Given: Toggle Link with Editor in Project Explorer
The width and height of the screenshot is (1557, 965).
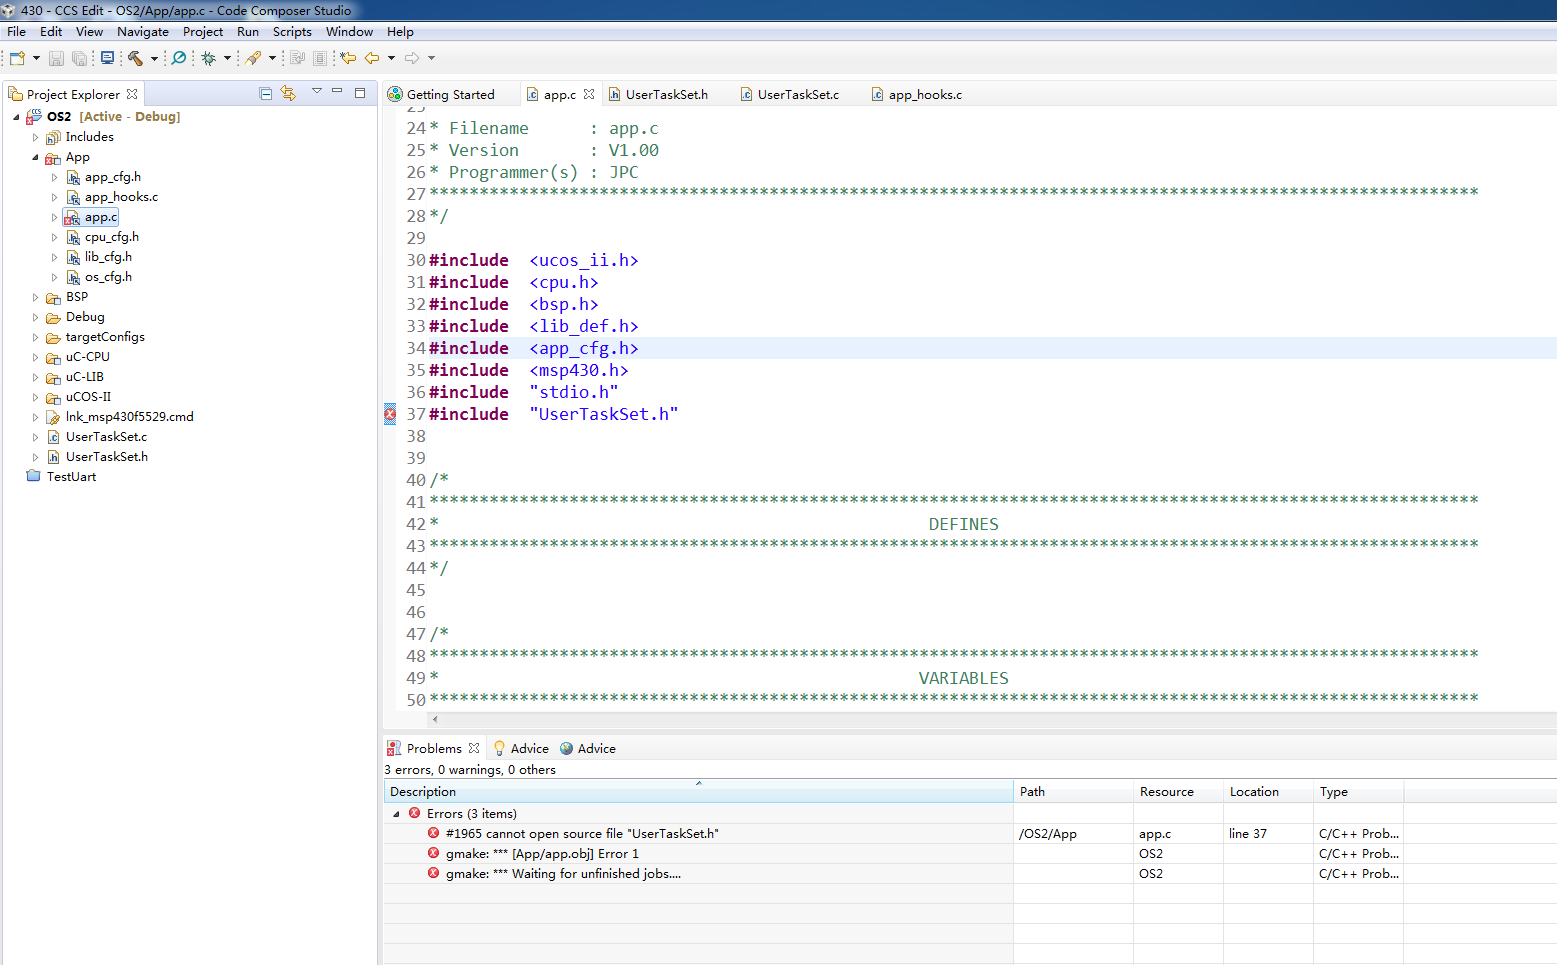Looking at the screenshot, I should [x=289, y=94].
